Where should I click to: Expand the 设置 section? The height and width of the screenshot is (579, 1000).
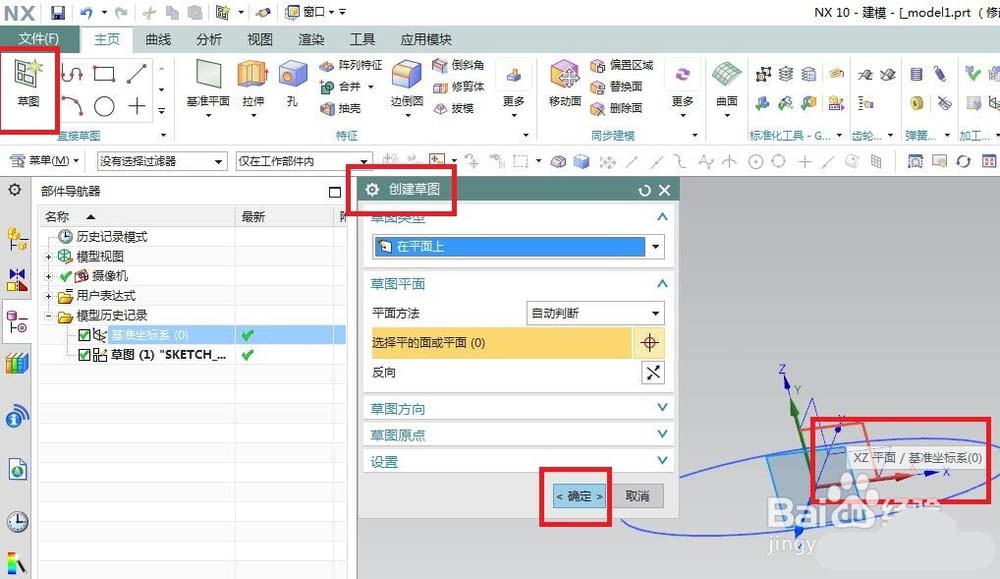[662, 460]
